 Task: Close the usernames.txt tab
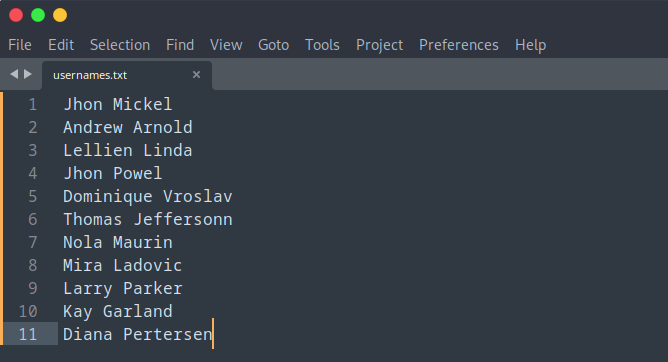click(196, 75)
